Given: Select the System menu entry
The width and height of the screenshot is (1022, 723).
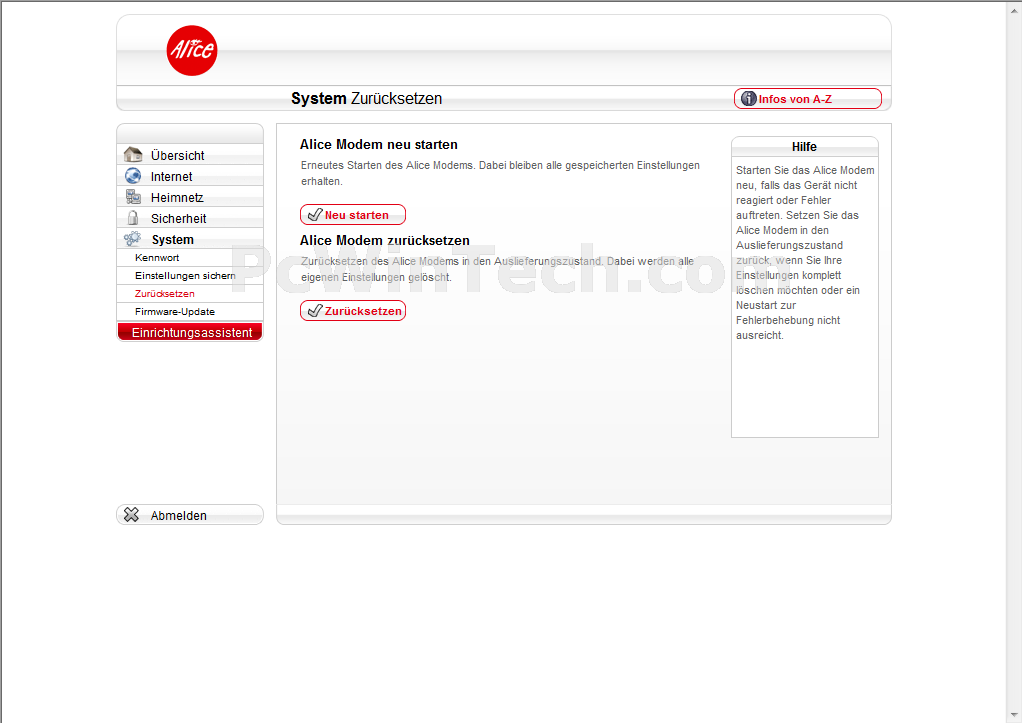Looking at the screenshot, I should pos(190,239).
